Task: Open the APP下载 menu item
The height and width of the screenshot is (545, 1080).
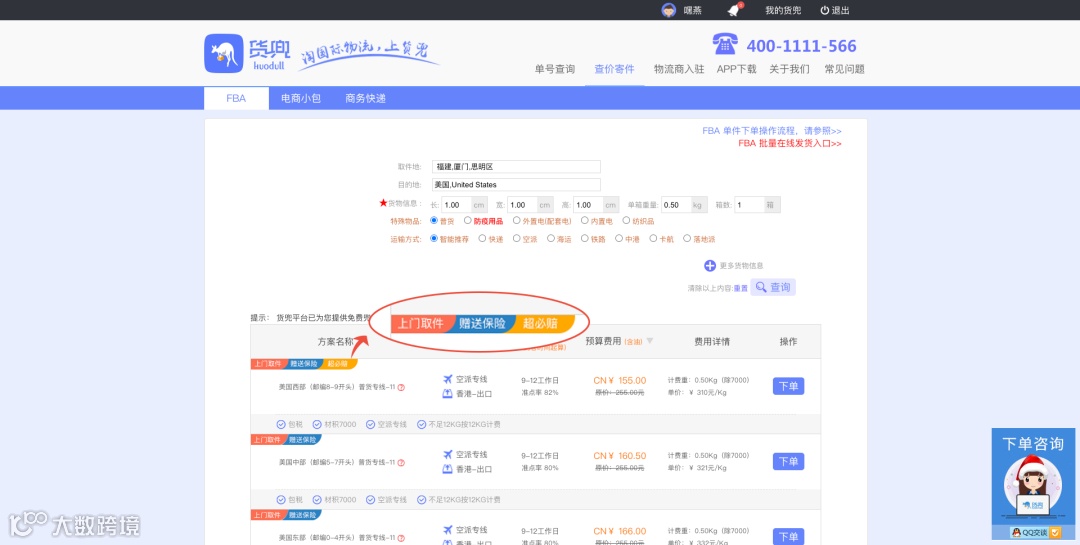Action: tap(736, 69)
